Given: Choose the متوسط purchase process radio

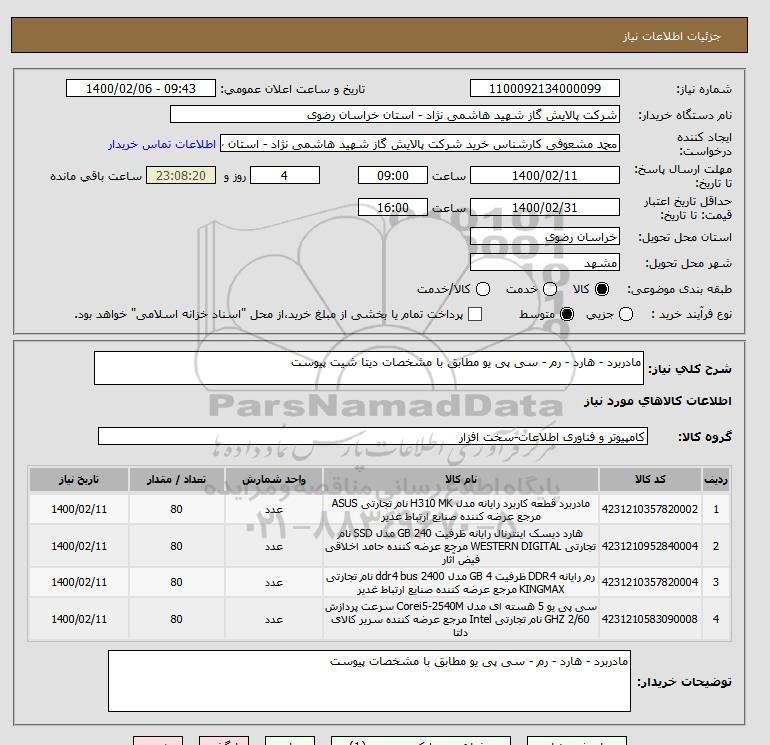Looking at the screenshot, I should pyautogui.click(x=566, y=314).
